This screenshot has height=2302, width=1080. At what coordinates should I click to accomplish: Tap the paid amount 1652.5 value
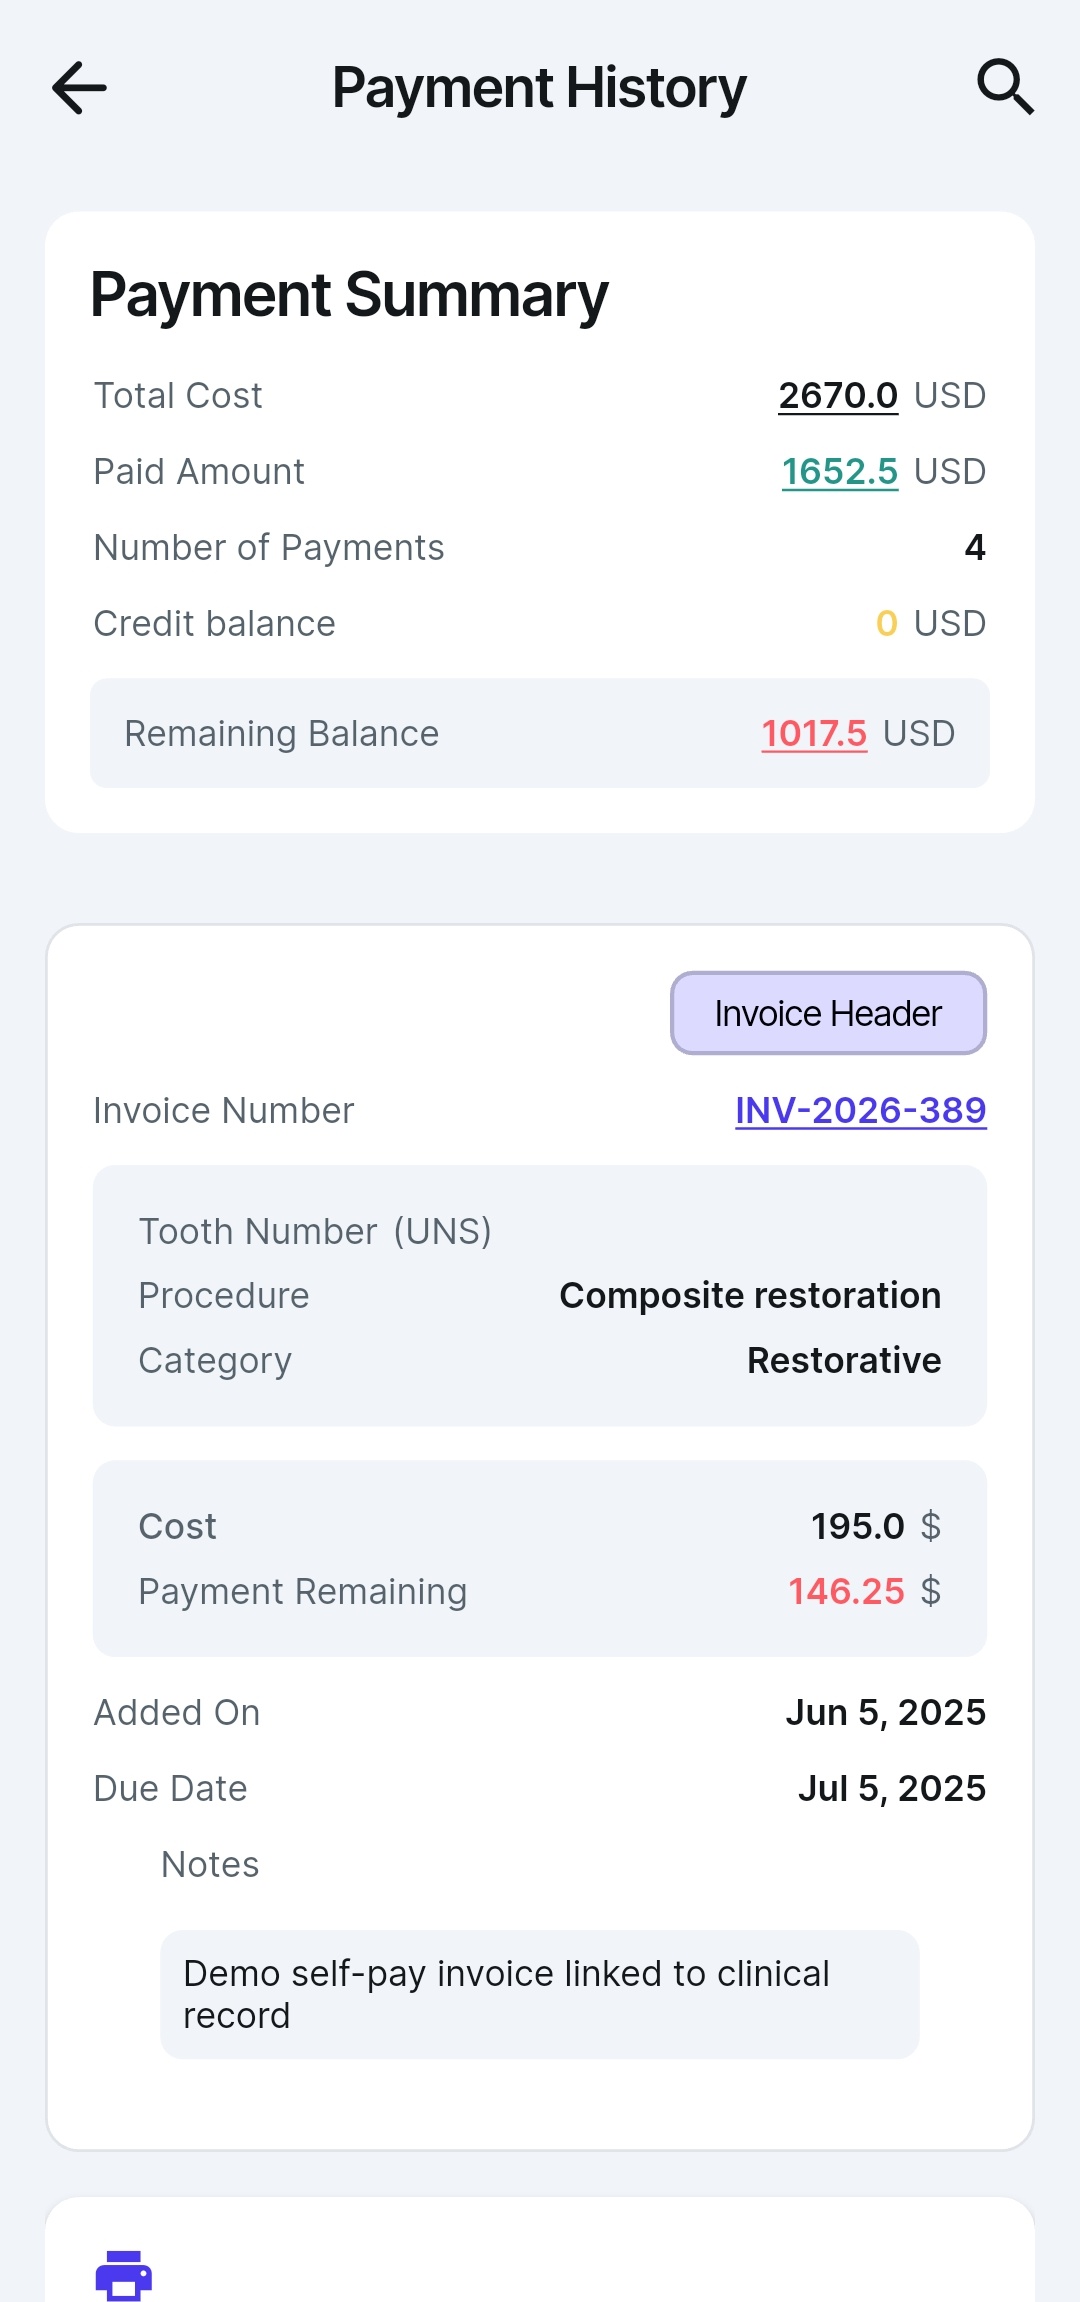pyautogui.click(x=840, y=472)
